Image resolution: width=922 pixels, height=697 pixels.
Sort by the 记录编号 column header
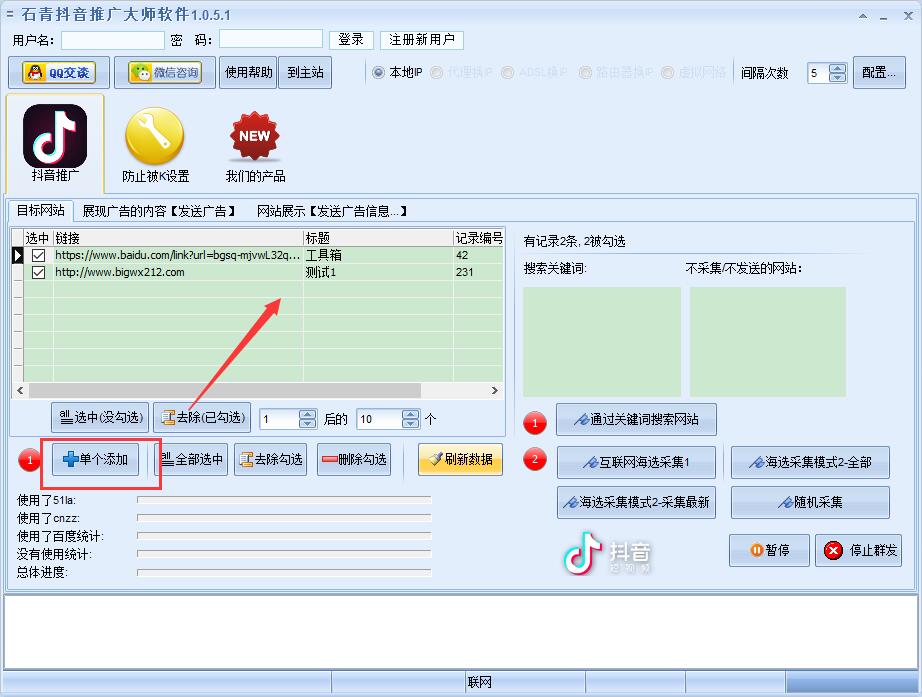click(479, 238)
